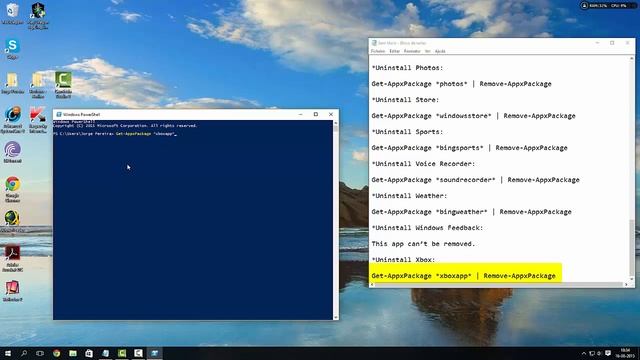Open the Ver menu in Notepad

coord(427,51)
